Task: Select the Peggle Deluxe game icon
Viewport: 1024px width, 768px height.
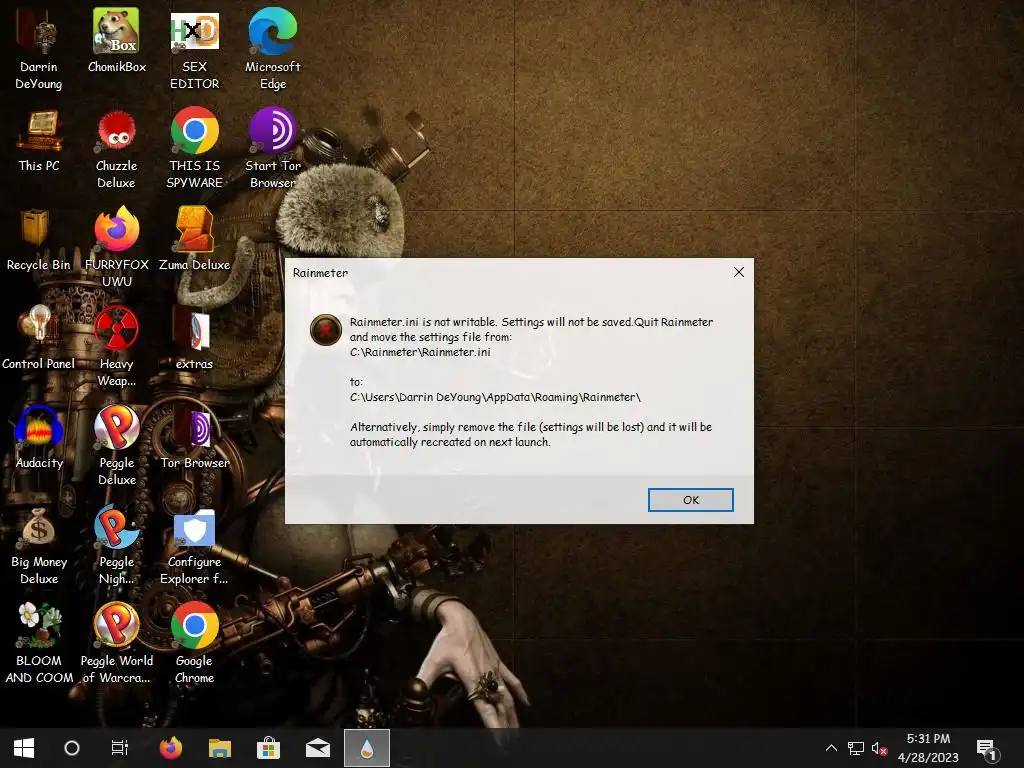Action: (116, 446)
